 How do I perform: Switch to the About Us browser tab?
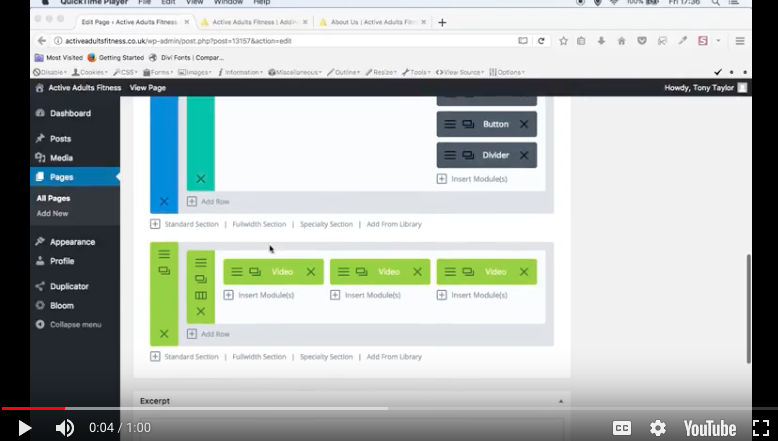tap(373, 22)
